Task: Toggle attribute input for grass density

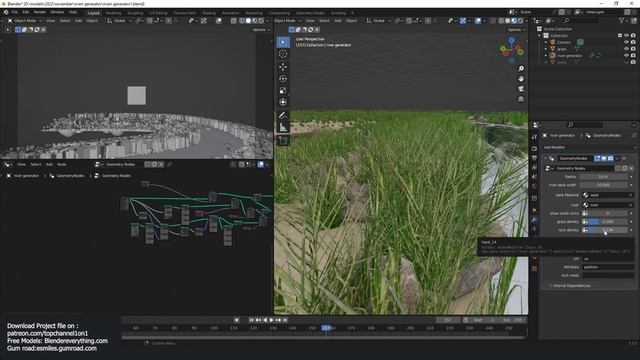Action: tap(585, 222)
